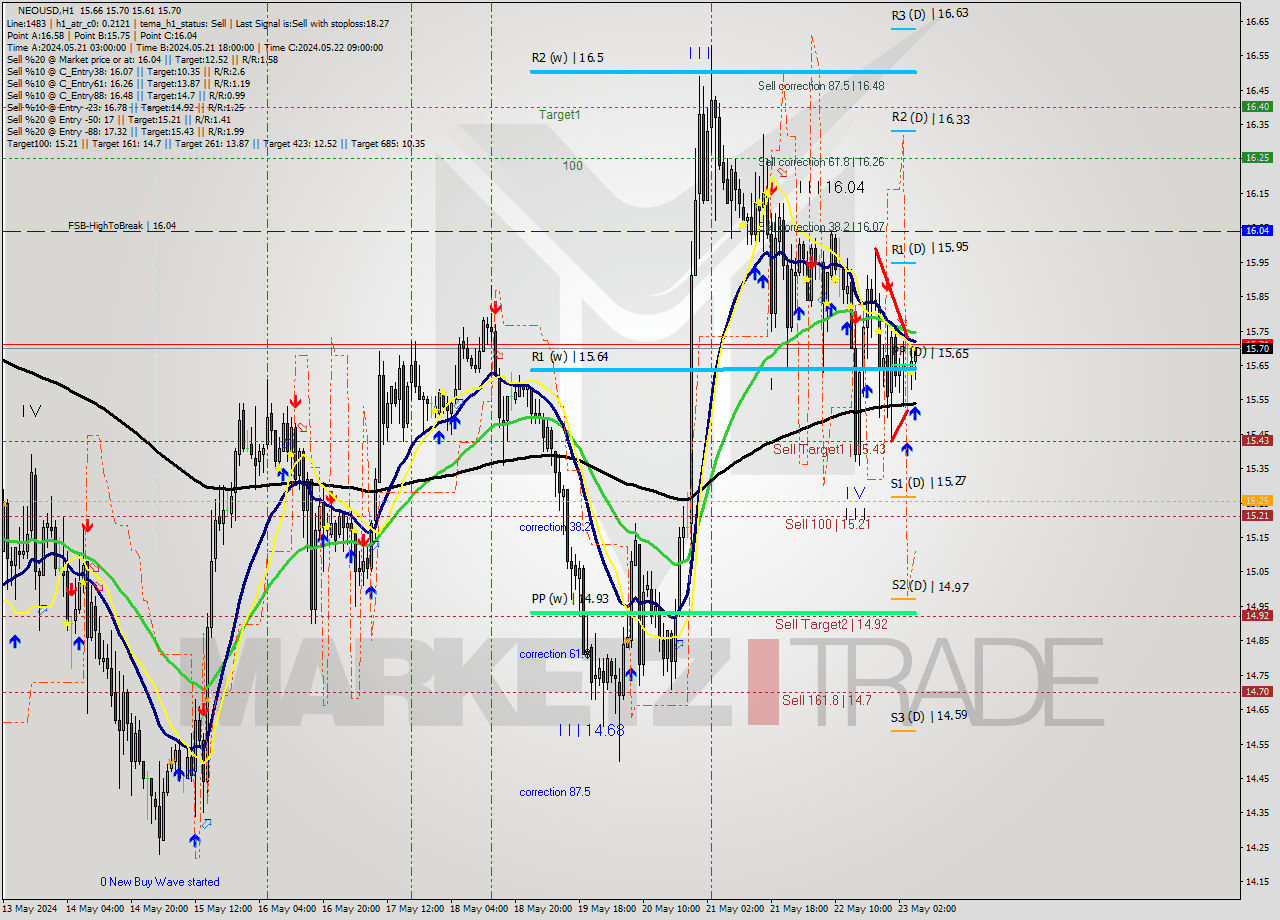Click the black 15.70 current price tag
This screenshot has height=920, width=1280.
point(1257,347)
